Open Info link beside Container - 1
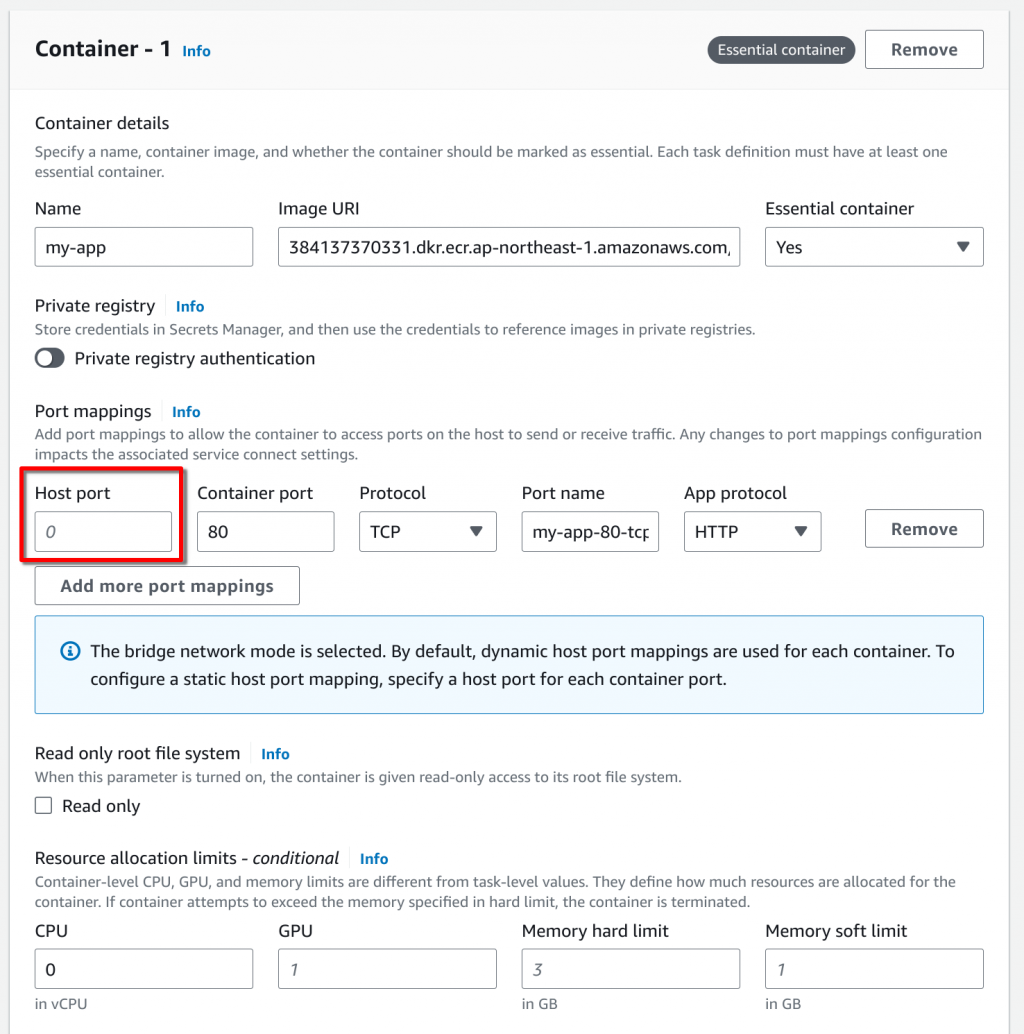 (196, 51)
